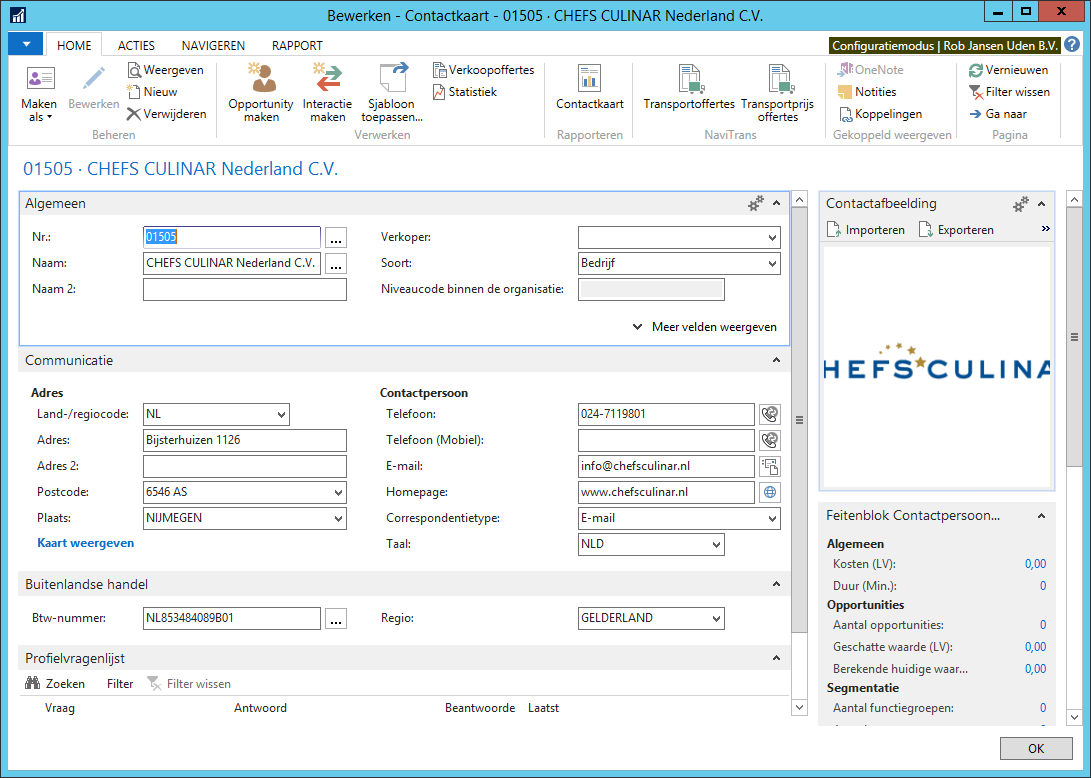Open the Land-/regiocode dropdown
The width and height of the screenshot is (1091, 778).
pos(281,415)
